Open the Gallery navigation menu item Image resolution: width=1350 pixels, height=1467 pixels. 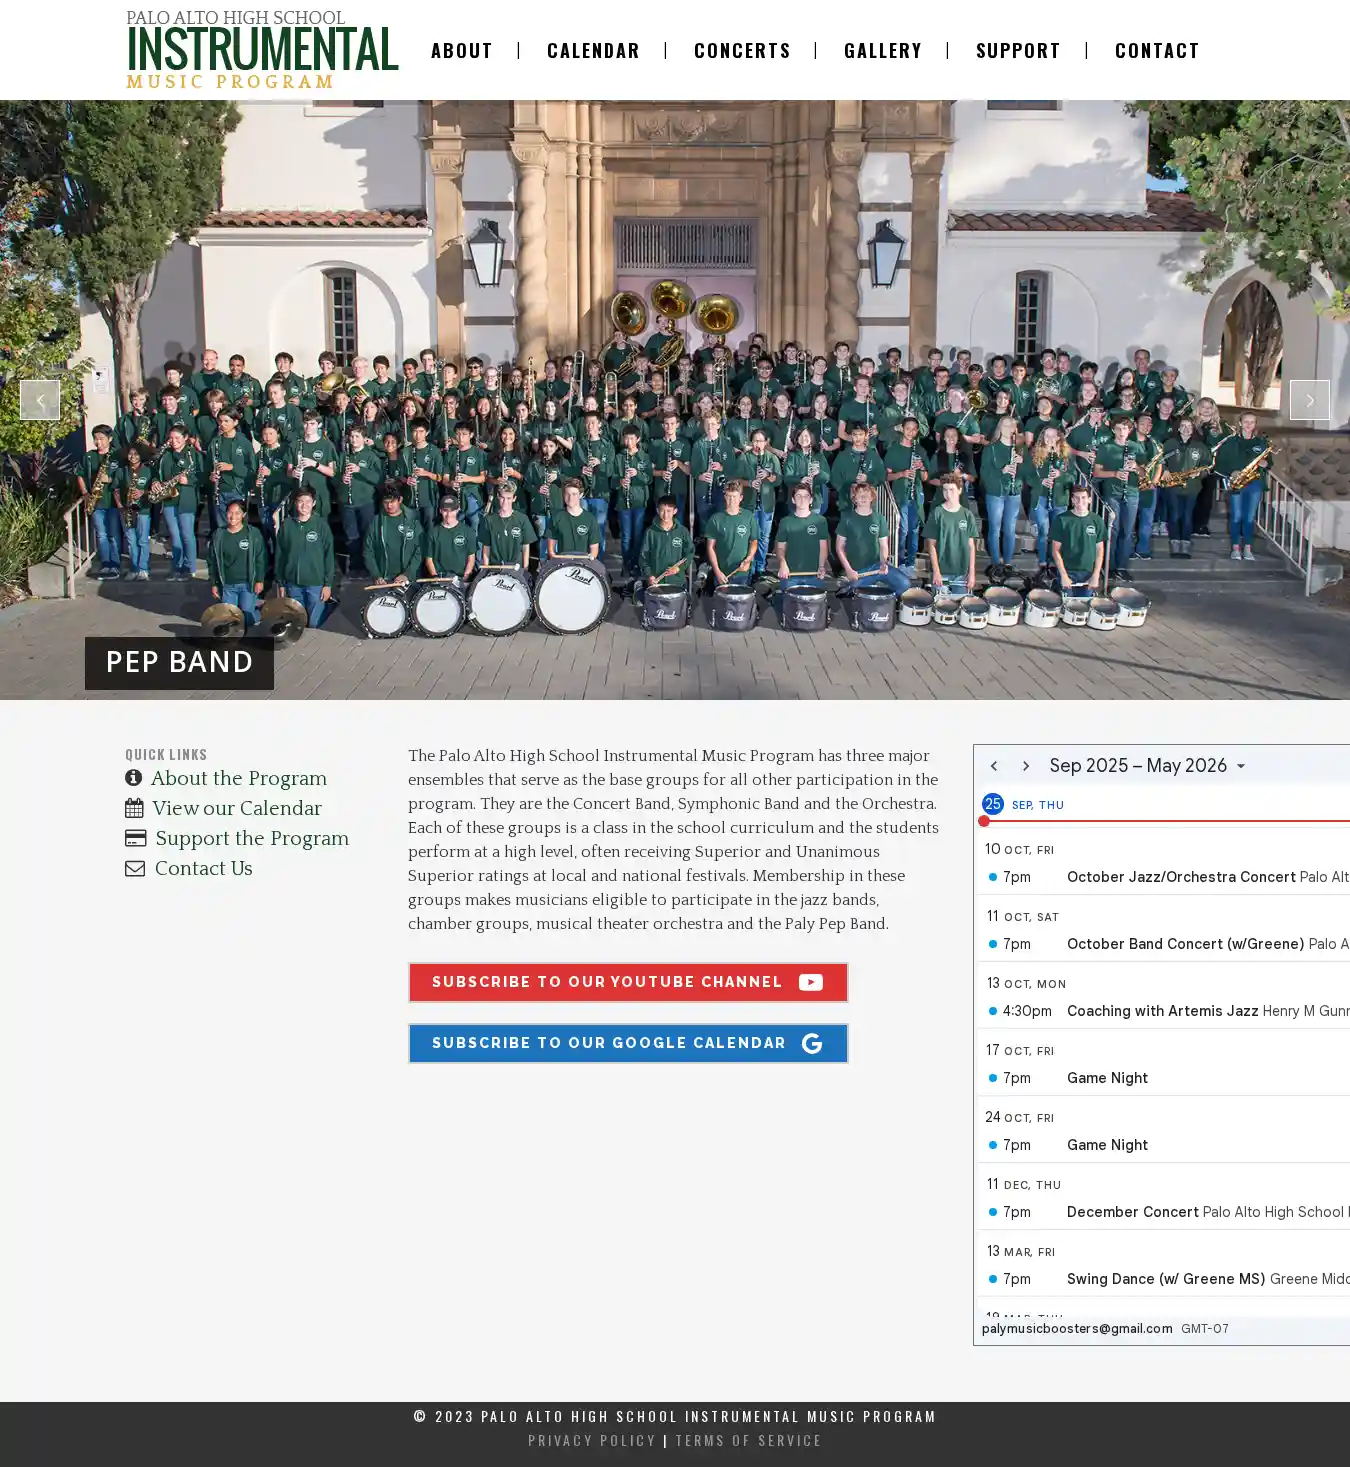(x=882, y=51)
